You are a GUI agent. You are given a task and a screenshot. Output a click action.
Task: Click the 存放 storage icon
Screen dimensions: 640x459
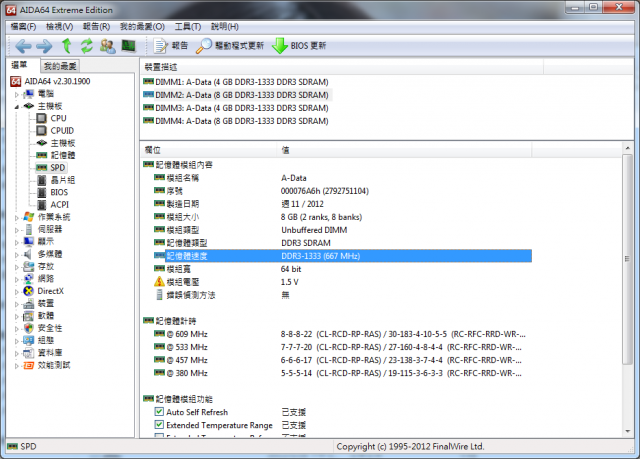[29, 266]
